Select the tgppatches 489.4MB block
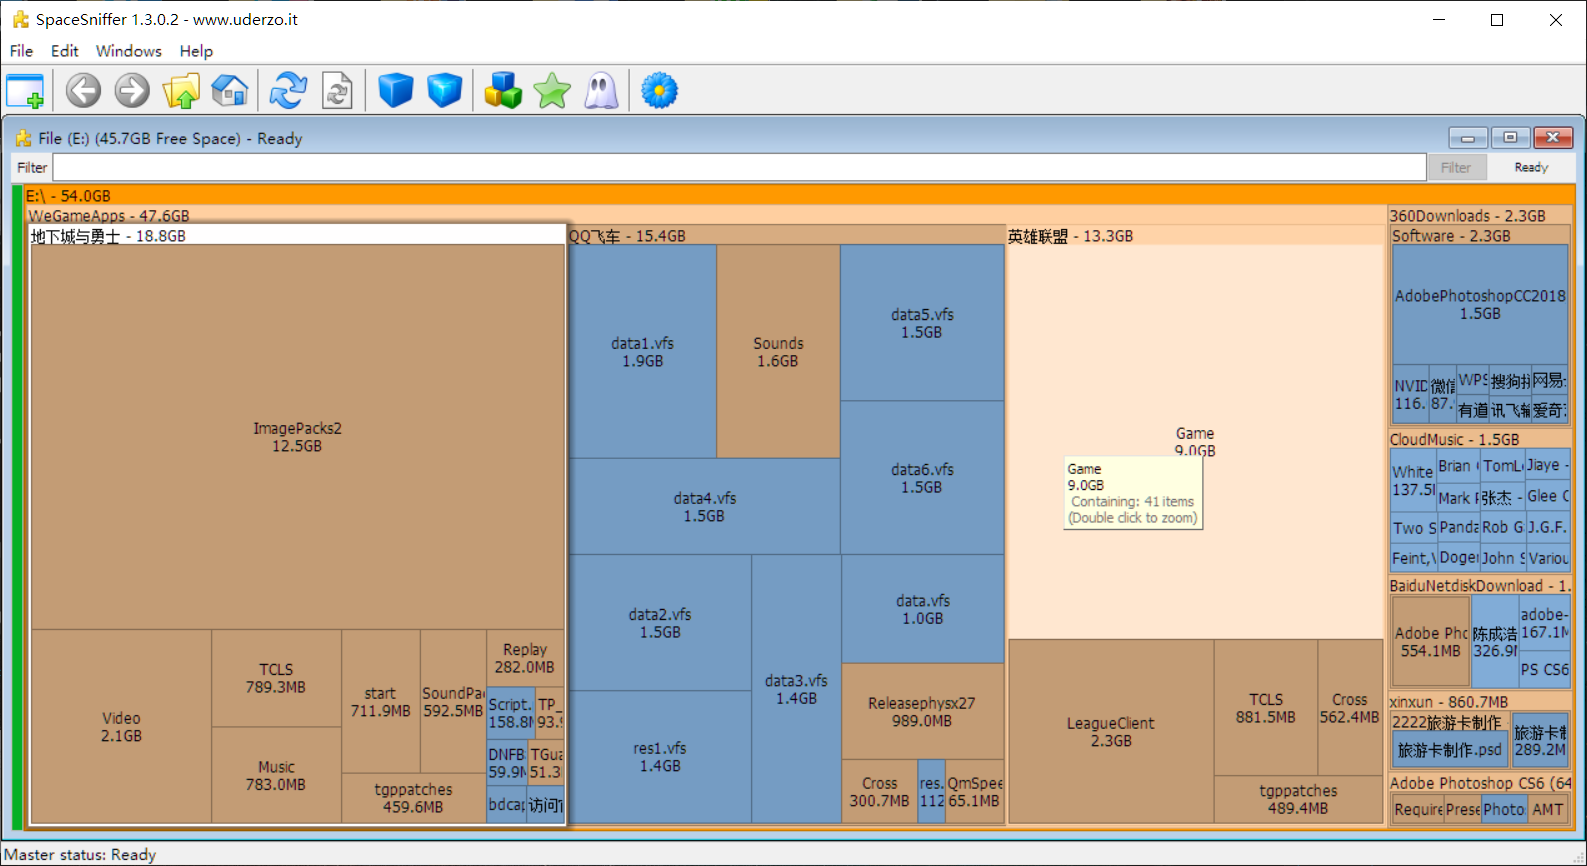The height and width of the screenshot is (866, 1587). (1298, 799)
